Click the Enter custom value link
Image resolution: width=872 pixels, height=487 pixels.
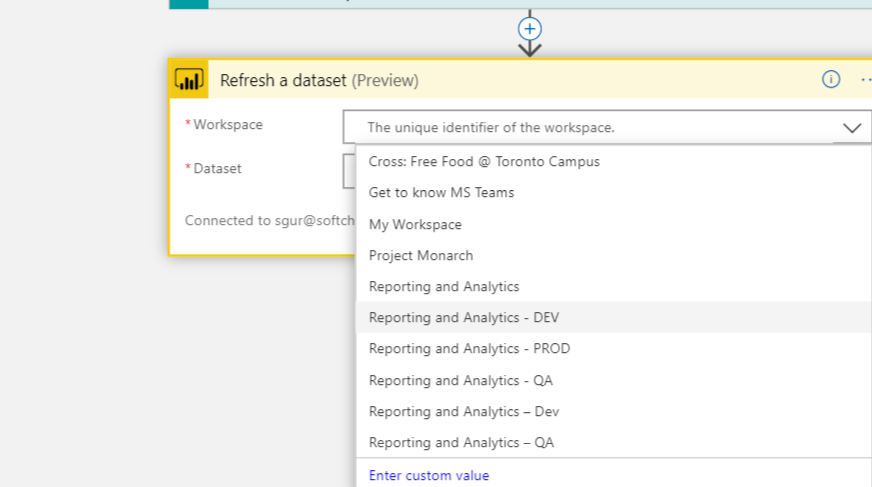click(x=429, y=475)
